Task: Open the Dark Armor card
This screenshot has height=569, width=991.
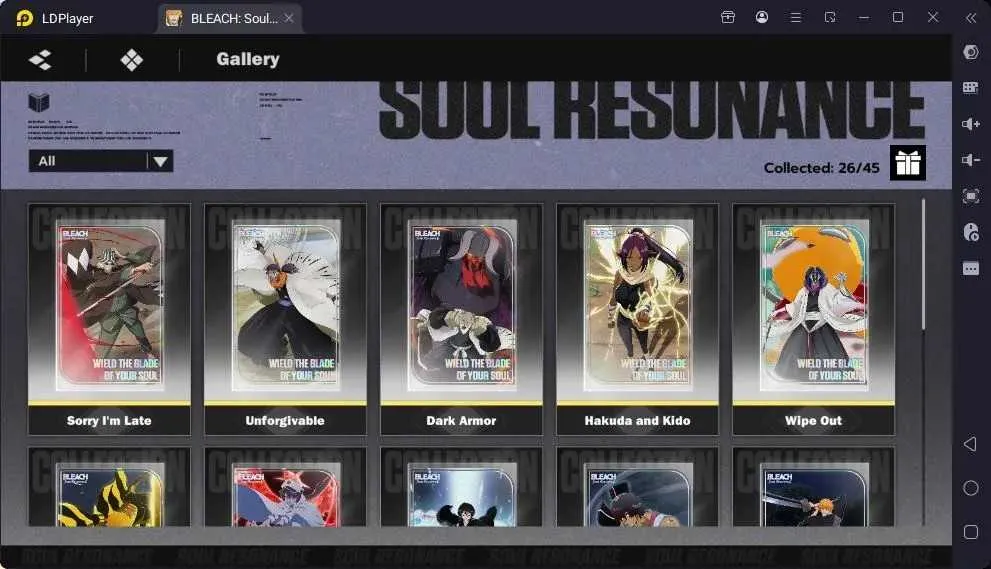Action: tap(461, 319)
